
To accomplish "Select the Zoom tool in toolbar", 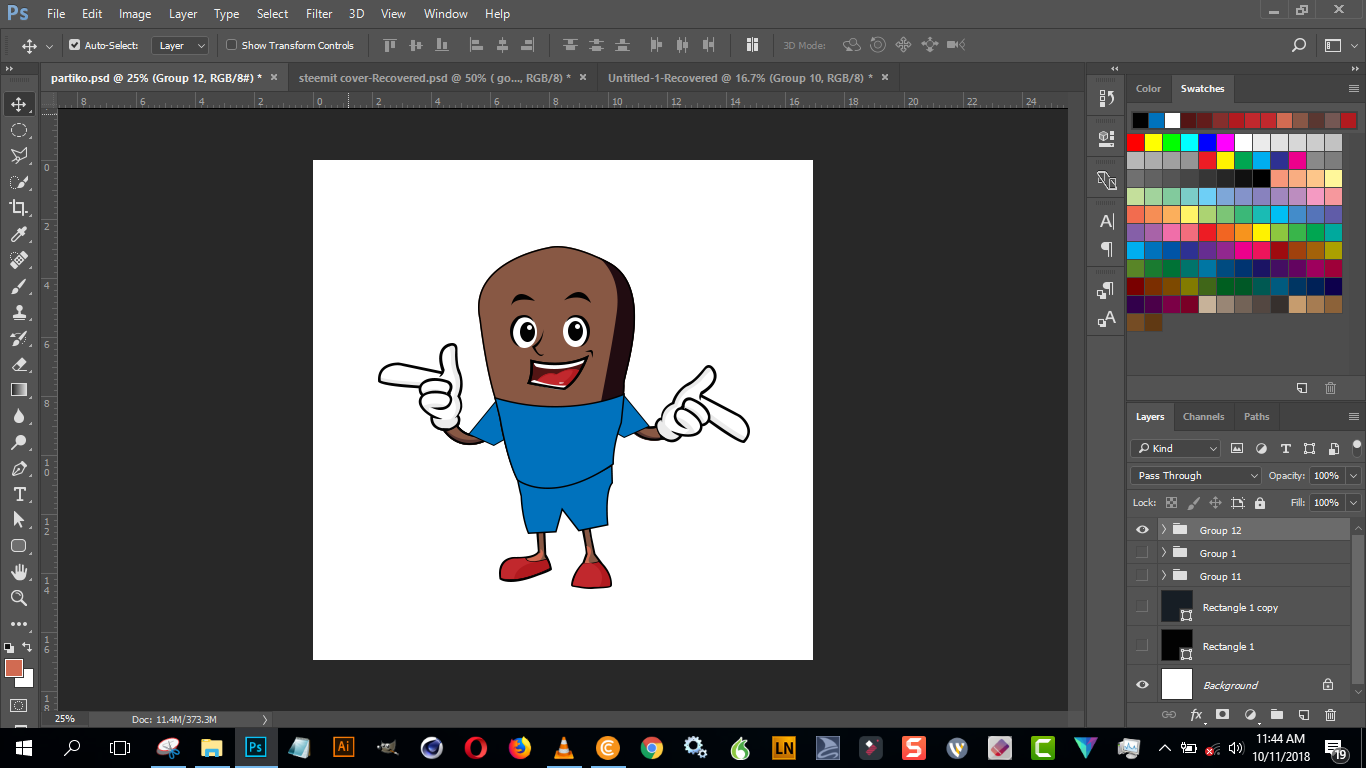I will 19,598.
